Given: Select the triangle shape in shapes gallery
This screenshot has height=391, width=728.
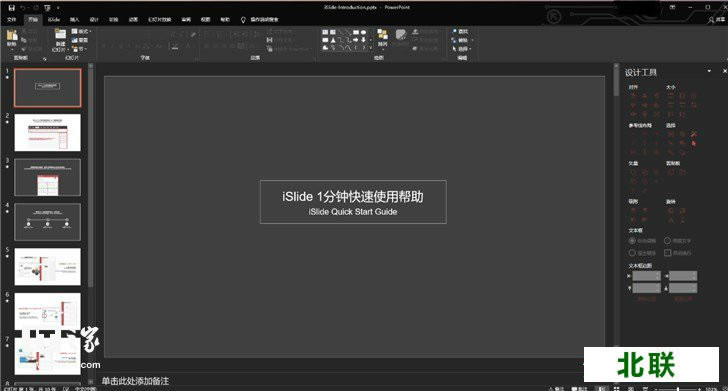Looking at the screenshot, I should [x=333, y=40].
